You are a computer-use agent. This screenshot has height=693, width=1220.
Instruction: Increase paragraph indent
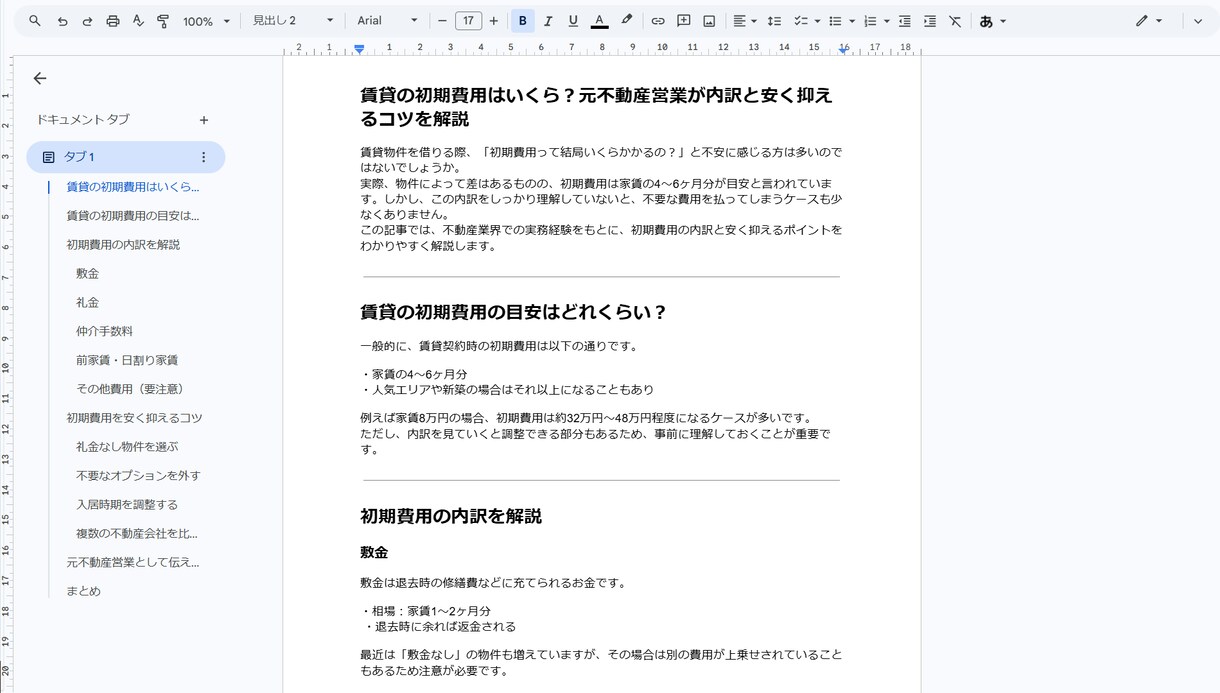930,21
